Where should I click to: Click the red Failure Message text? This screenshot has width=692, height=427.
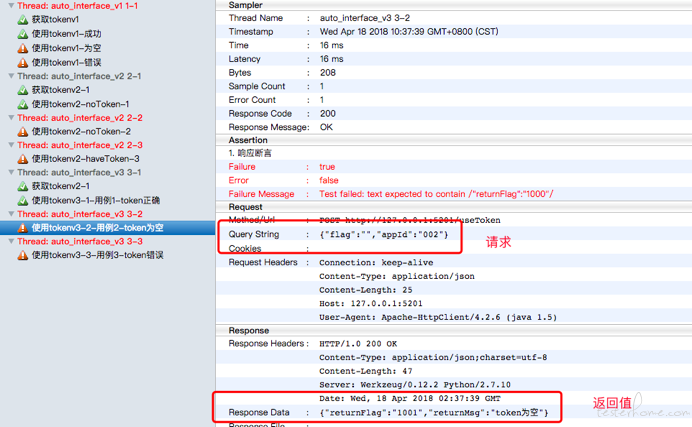(x=436, y=194)
